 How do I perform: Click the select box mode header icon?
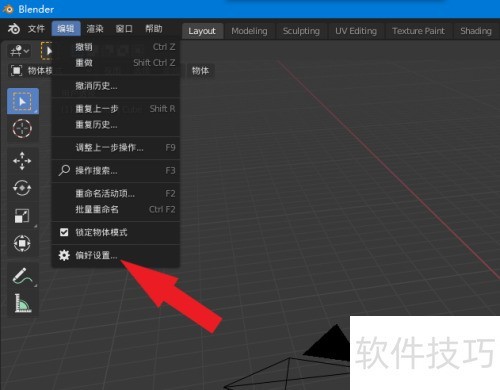click(x=47, y=51)
